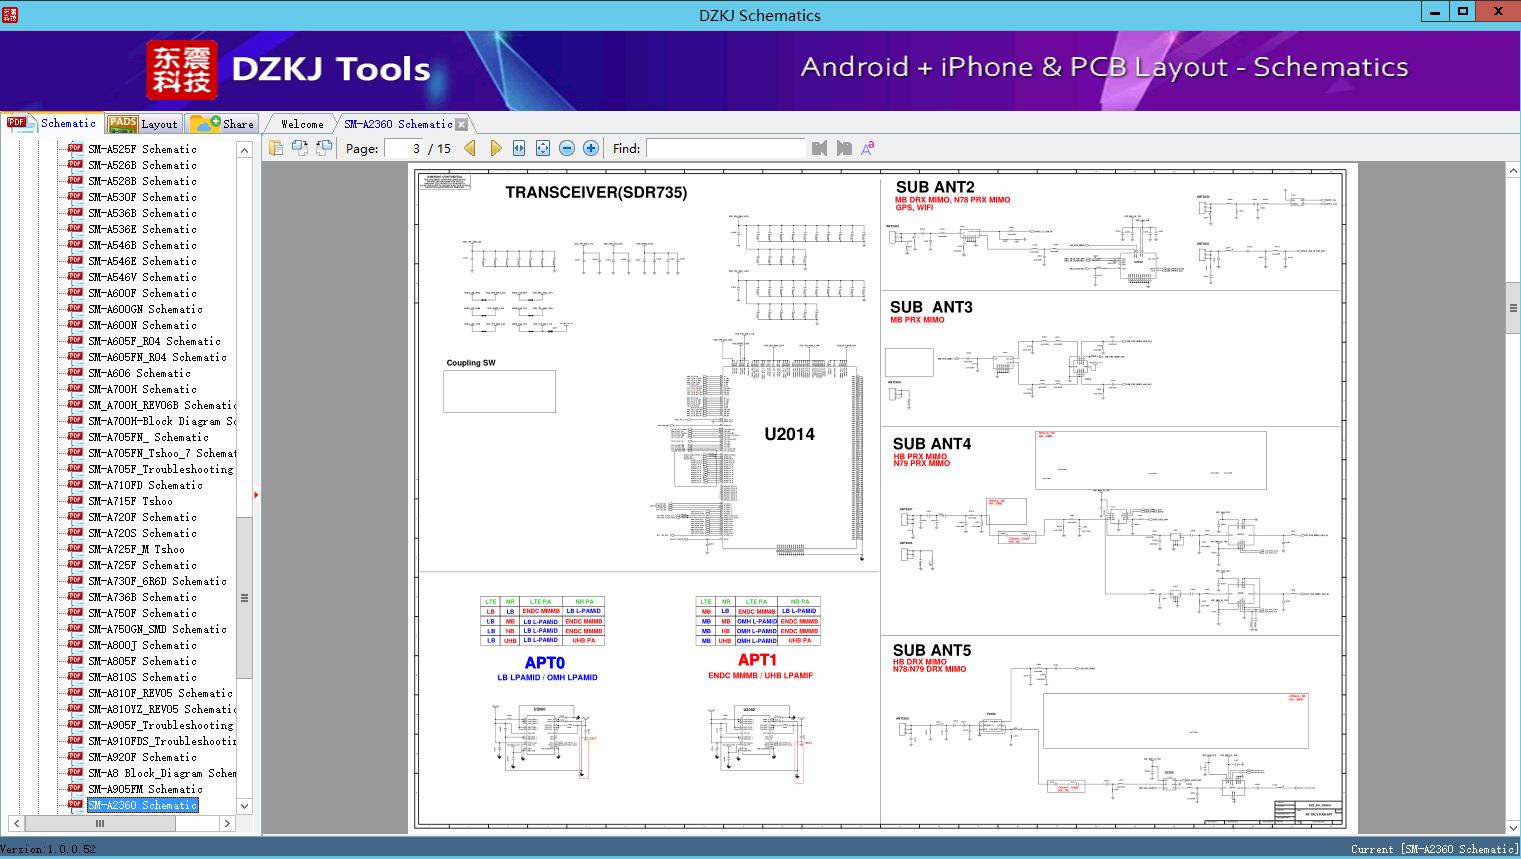1521x859 pixels.
Task: Select the SM-A2360 Schematic document tab
Action: click(x=398, y=124)
